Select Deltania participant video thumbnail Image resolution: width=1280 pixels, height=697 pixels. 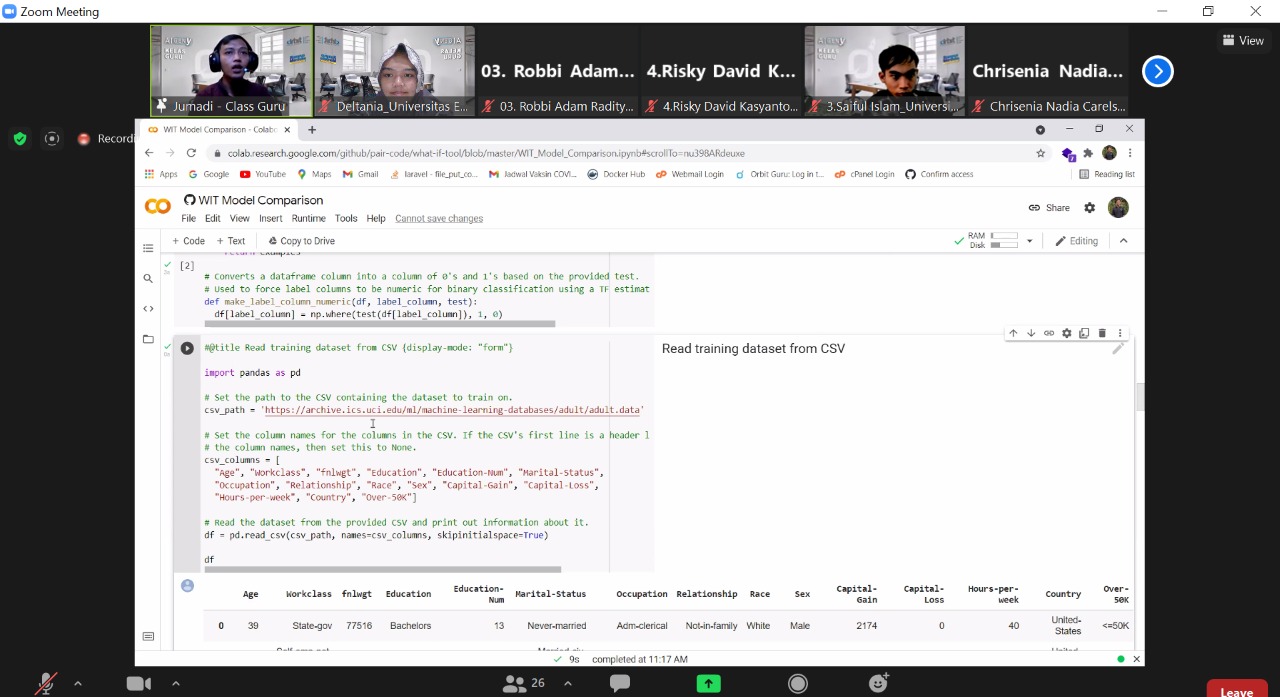(x=395, y=71)
